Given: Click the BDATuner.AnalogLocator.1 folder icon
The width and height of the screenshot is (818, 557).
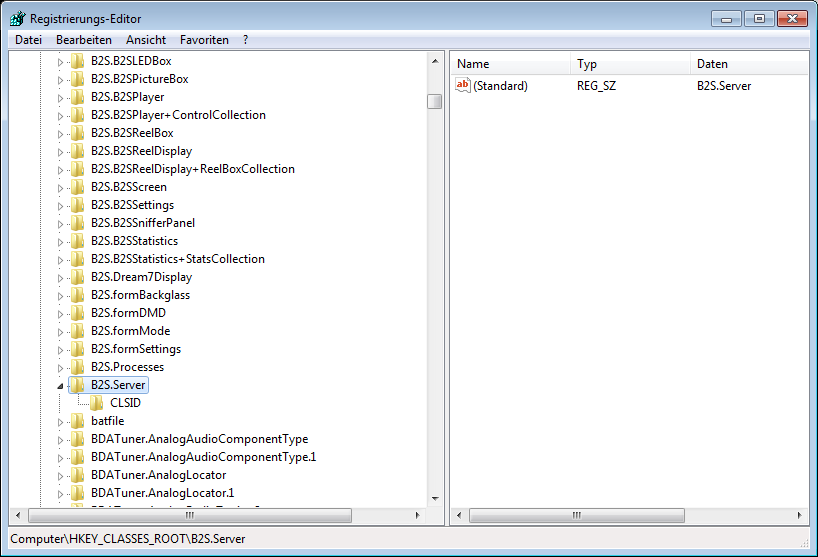Looking at the screenshot, I should coord(77,493).
